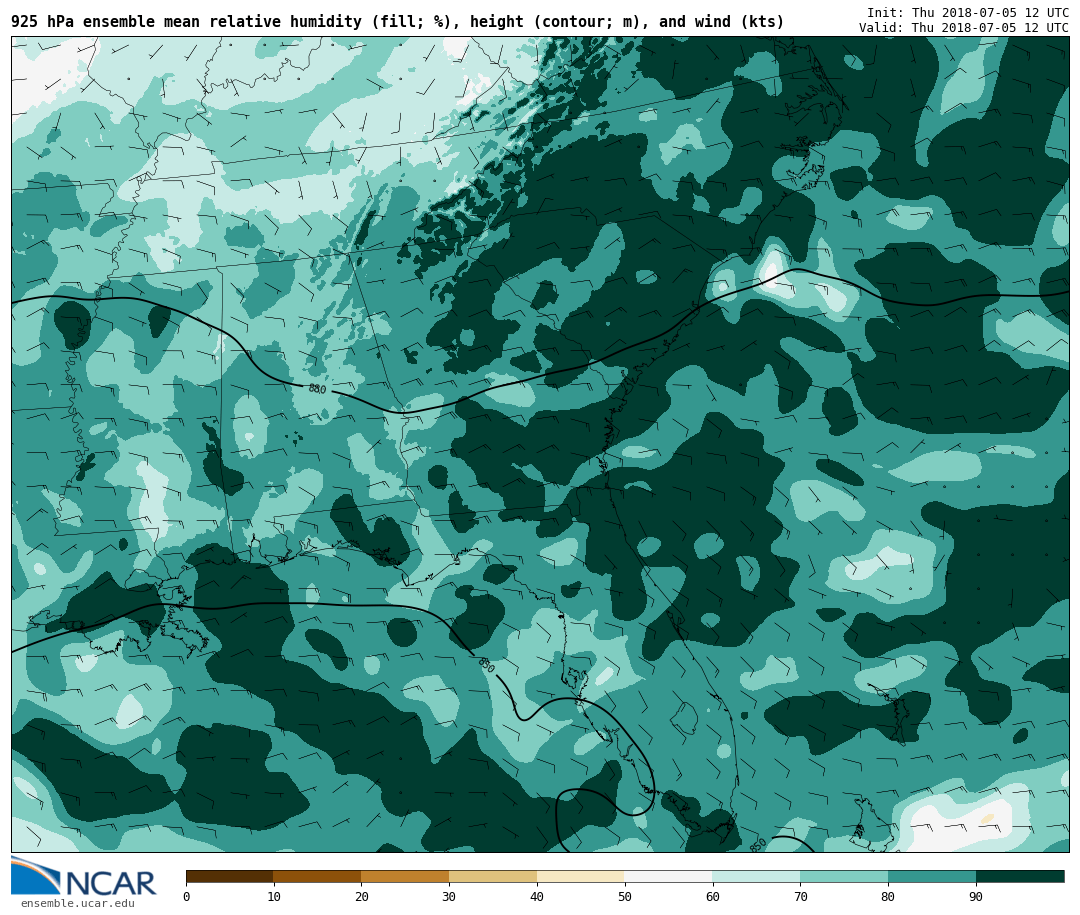The width and height of the screenshot is (1080, 915).
Task: Click the NCAR logo
Action: pos(83,877)
